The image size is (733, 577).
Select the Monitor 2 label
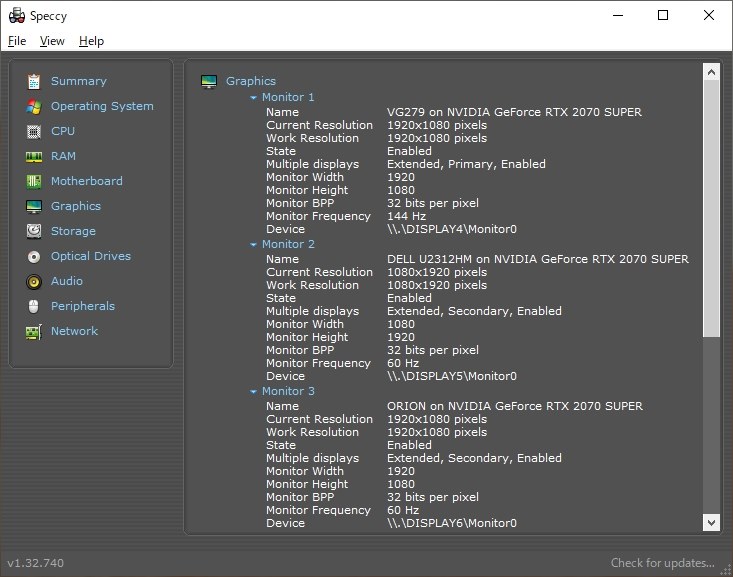(x=288, y=244)
